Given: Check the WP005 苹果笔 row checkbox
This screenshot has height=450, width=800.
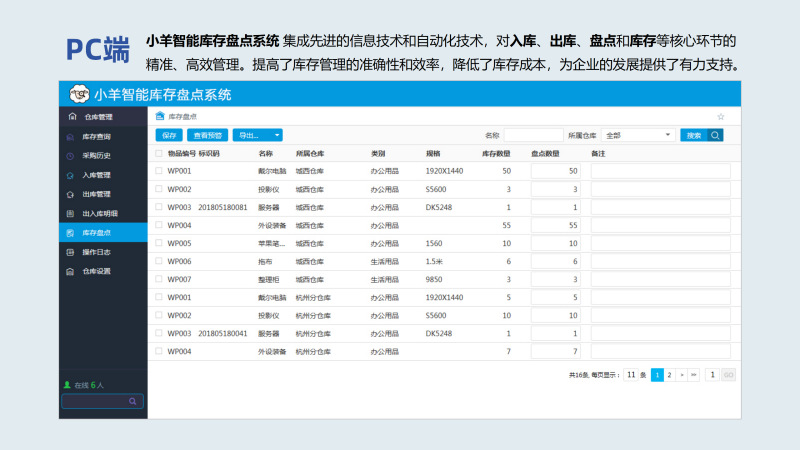Looking at the screenshot, I should coord(159,243).
